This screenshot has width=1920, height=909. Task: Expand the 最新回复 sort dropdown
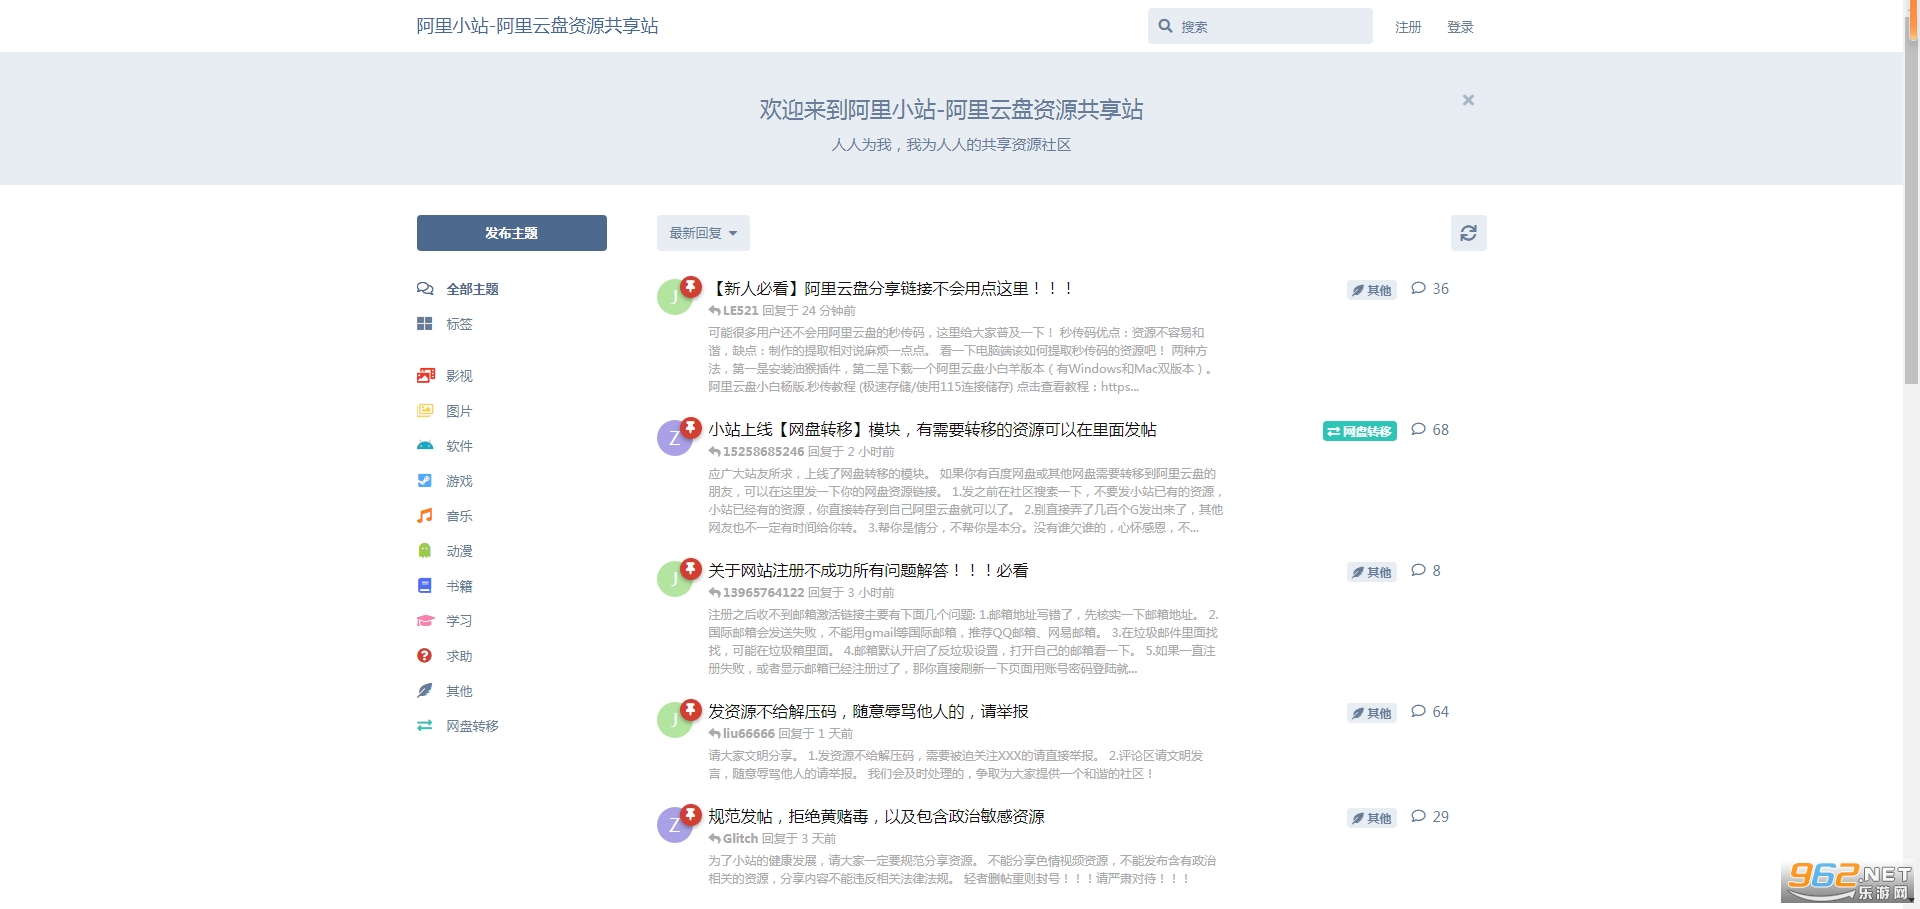703,233
